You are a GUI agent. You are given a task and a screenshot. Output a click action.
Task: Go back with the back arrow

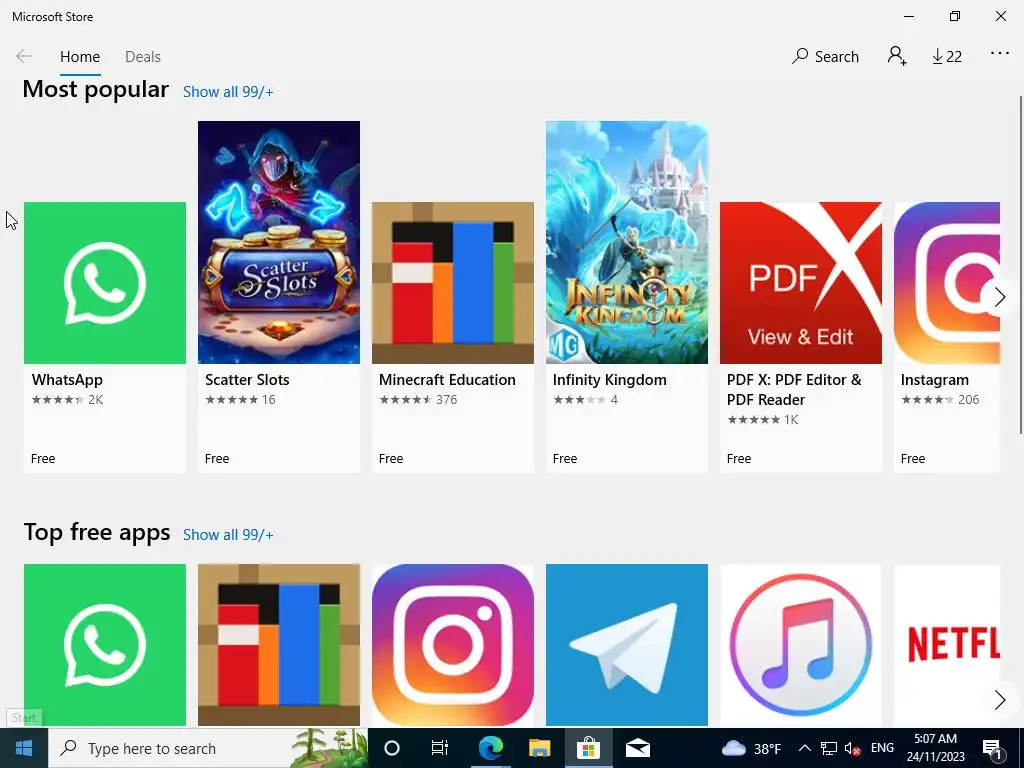pos(24,56)
